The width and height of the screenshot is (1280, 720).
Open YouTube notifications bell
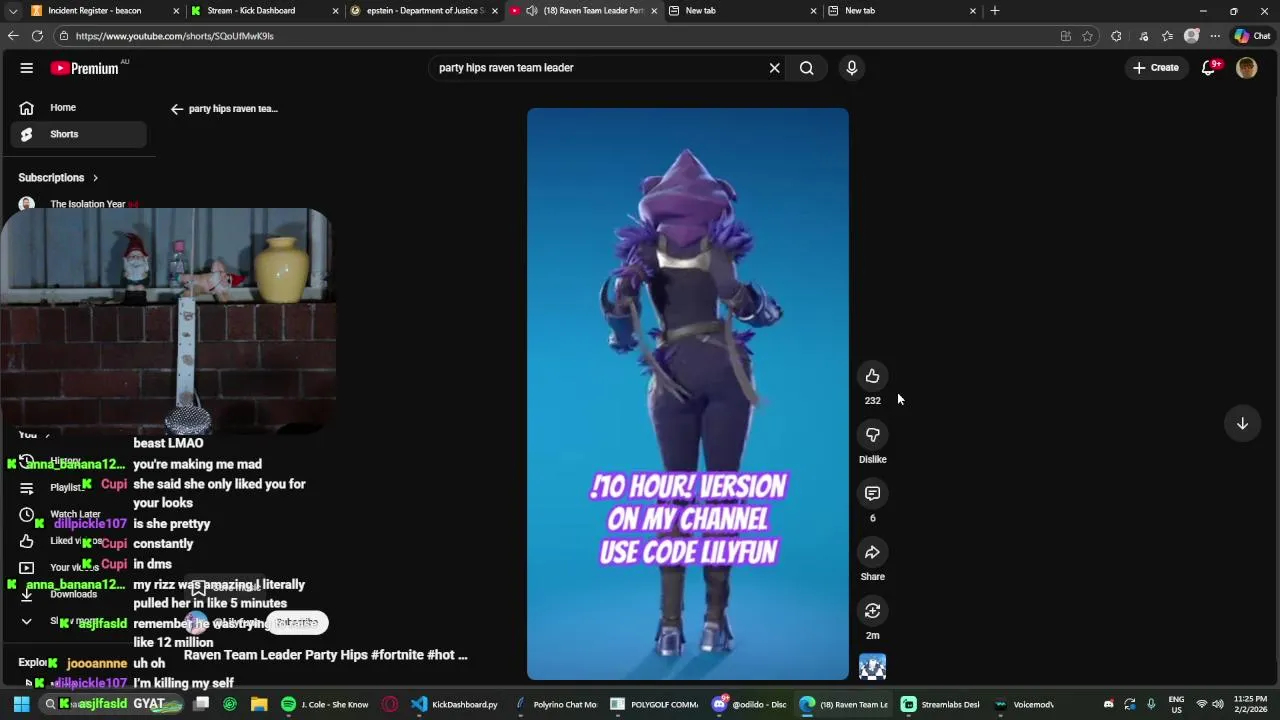click(1209, 68)
